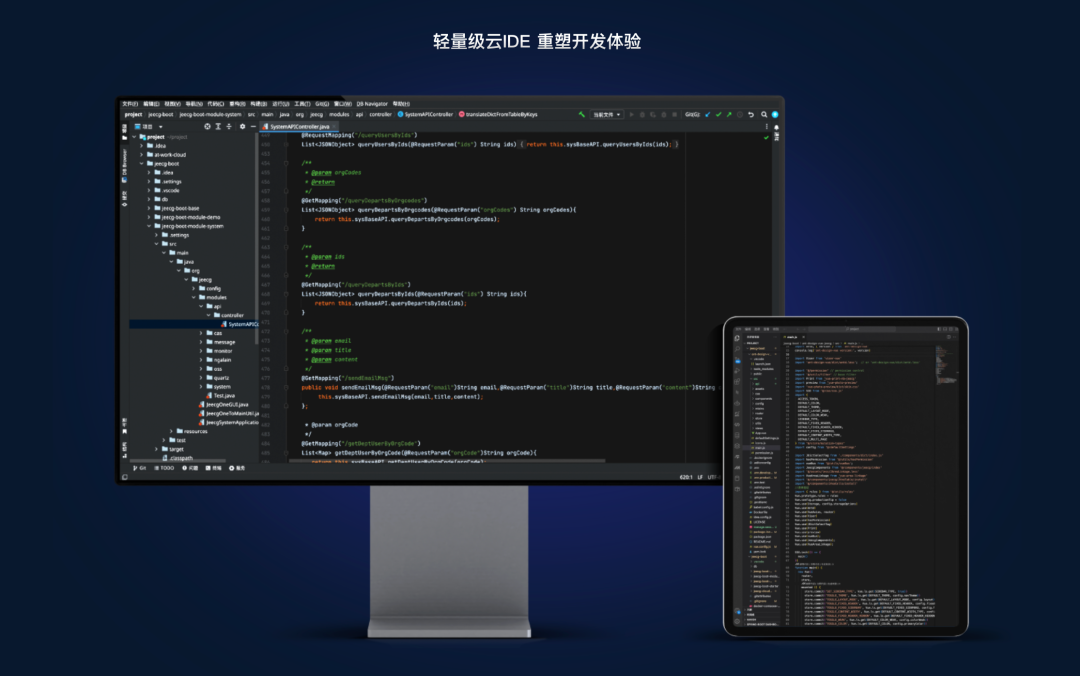Expand the db folder
The image size is (1080, 676).
149,199
